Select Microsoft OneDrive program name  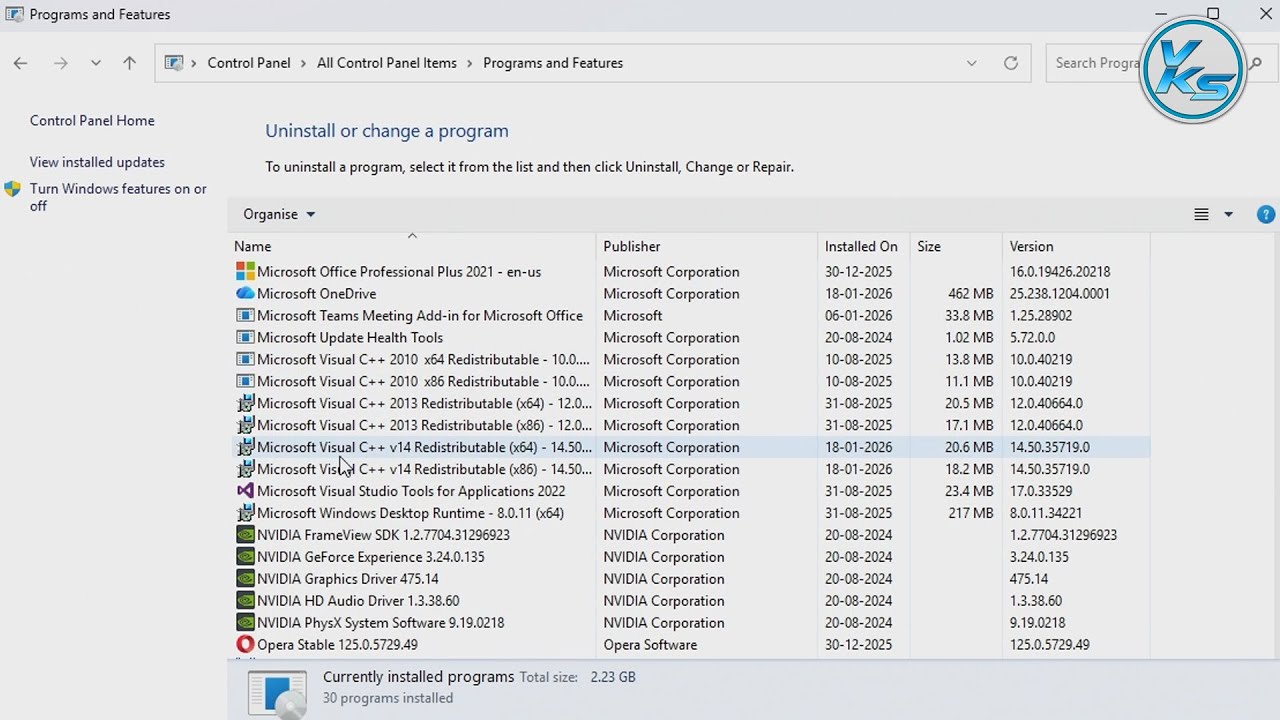click(317, 294)
